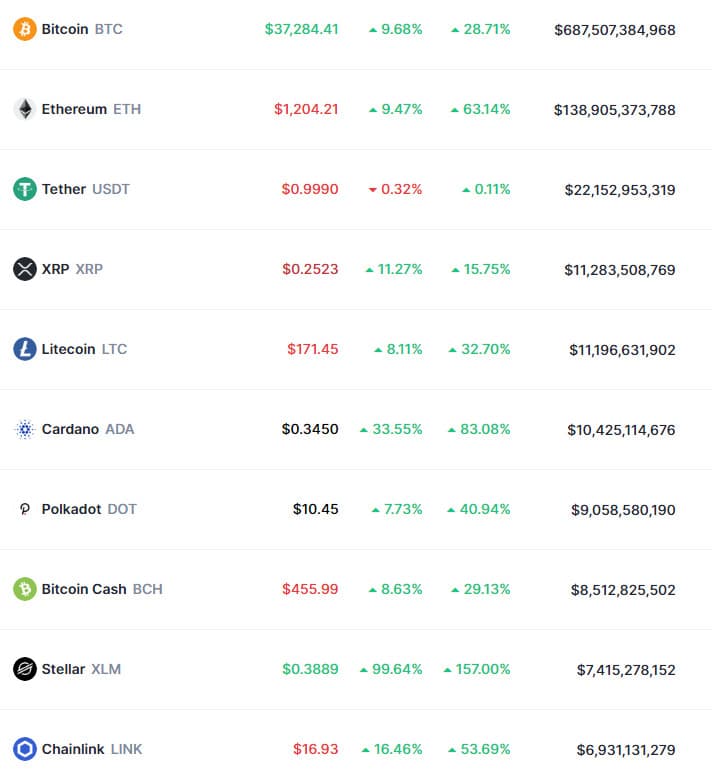Open the Bitcoin Cash BCH name link
The height and width of the screenshot is (773, 712).
(x=102, y=589)
